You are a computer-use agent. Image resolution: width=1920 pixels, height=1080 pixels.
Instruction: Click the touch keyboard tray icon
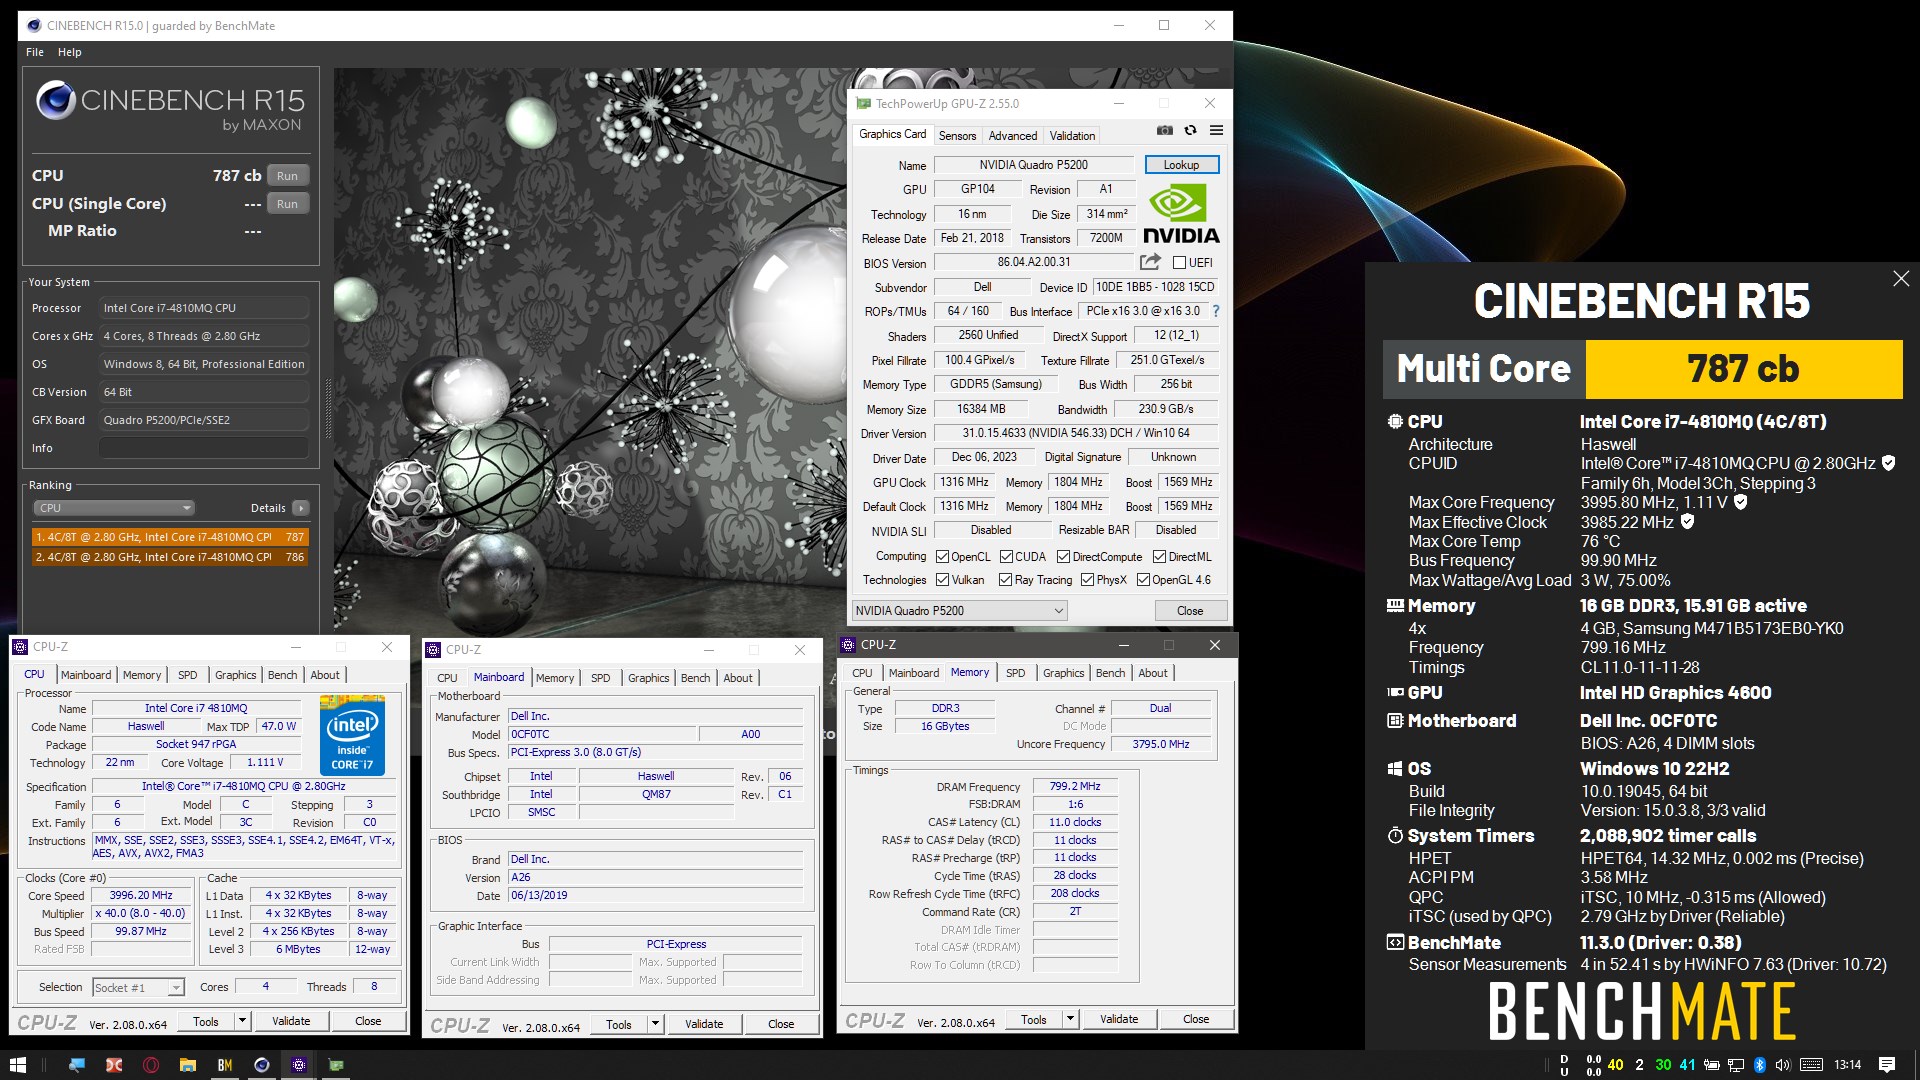(x=1811, y=1065)
